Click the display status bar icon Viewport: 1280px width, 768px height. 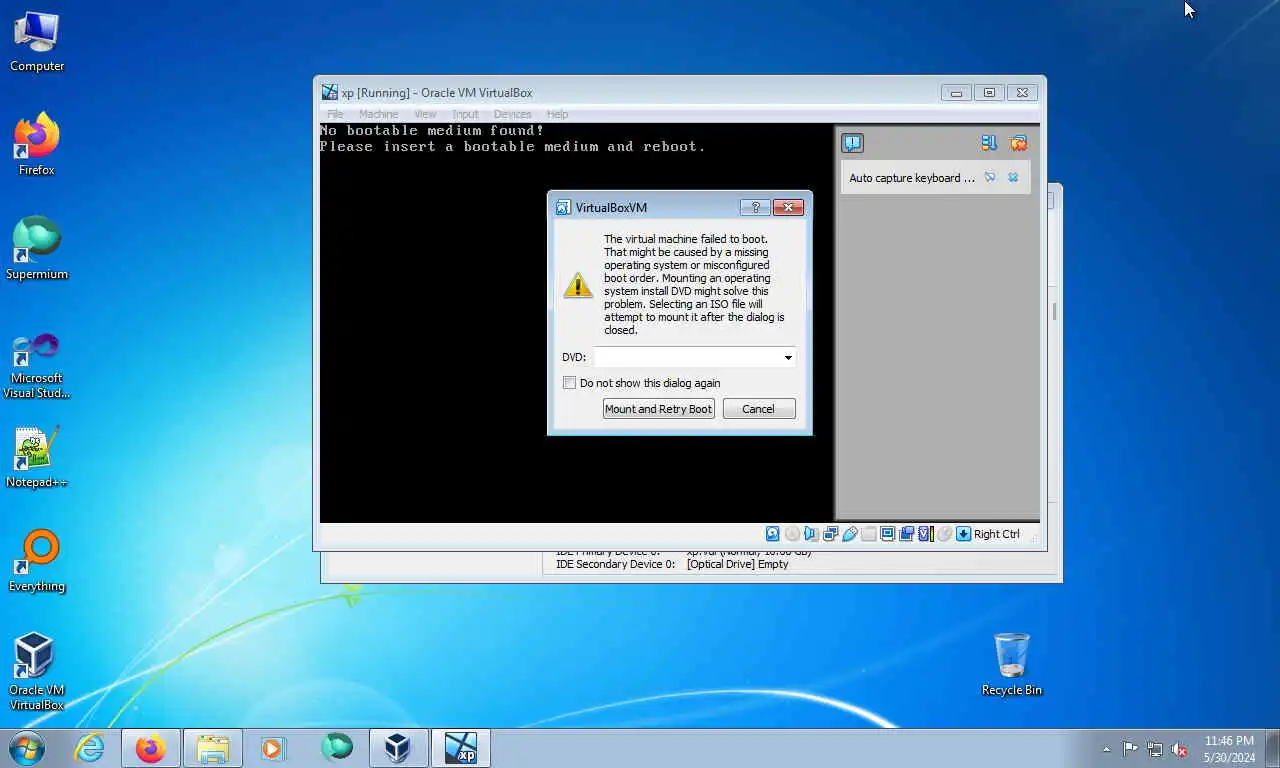pyautogui.click(x=887, y=534)
